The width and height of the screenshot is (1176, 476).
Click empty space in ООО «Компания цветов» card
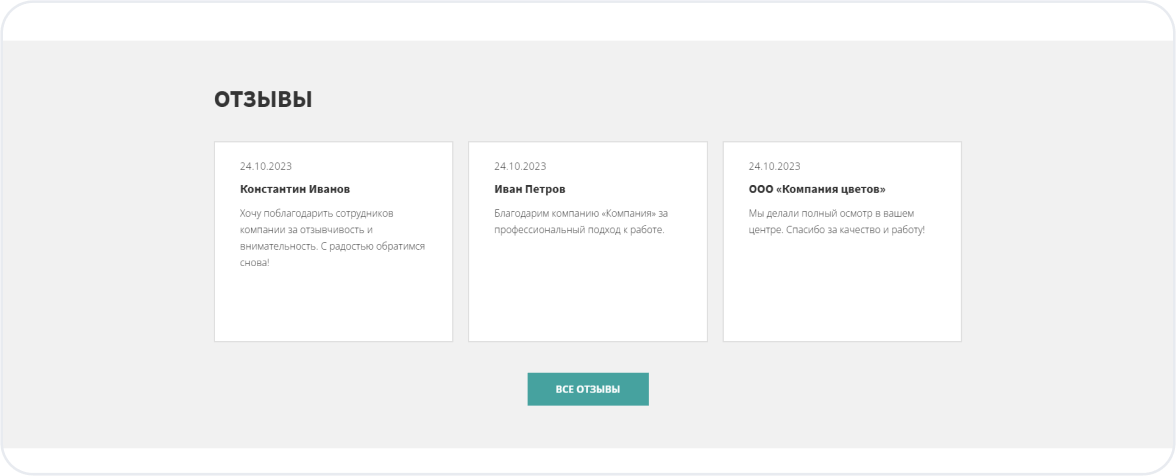[x=842, y=300]
